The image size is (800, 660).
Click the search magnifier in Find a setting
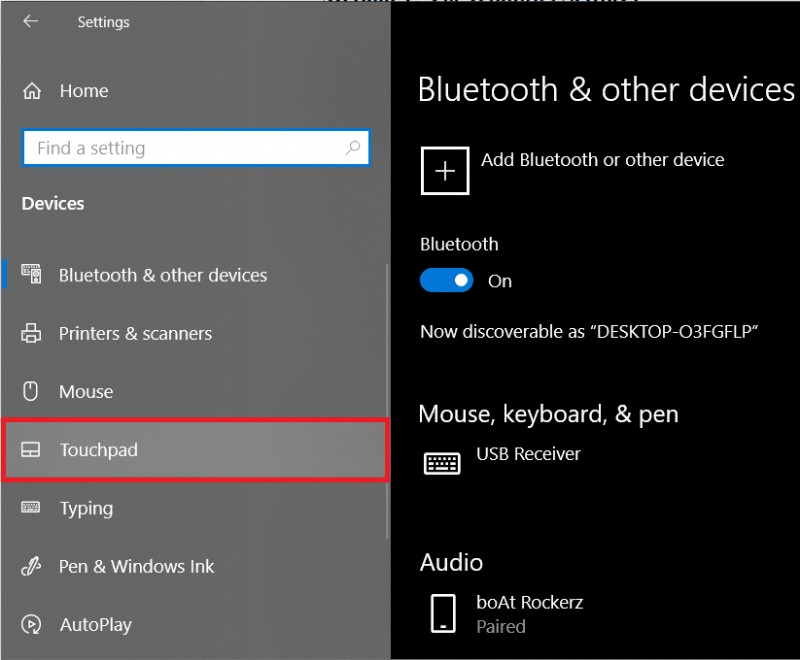355,147
